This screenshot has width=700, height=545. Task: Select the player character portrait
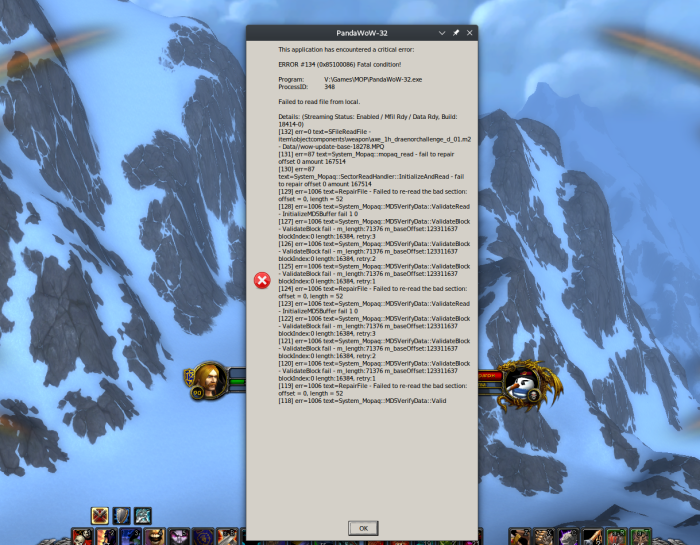211,378
